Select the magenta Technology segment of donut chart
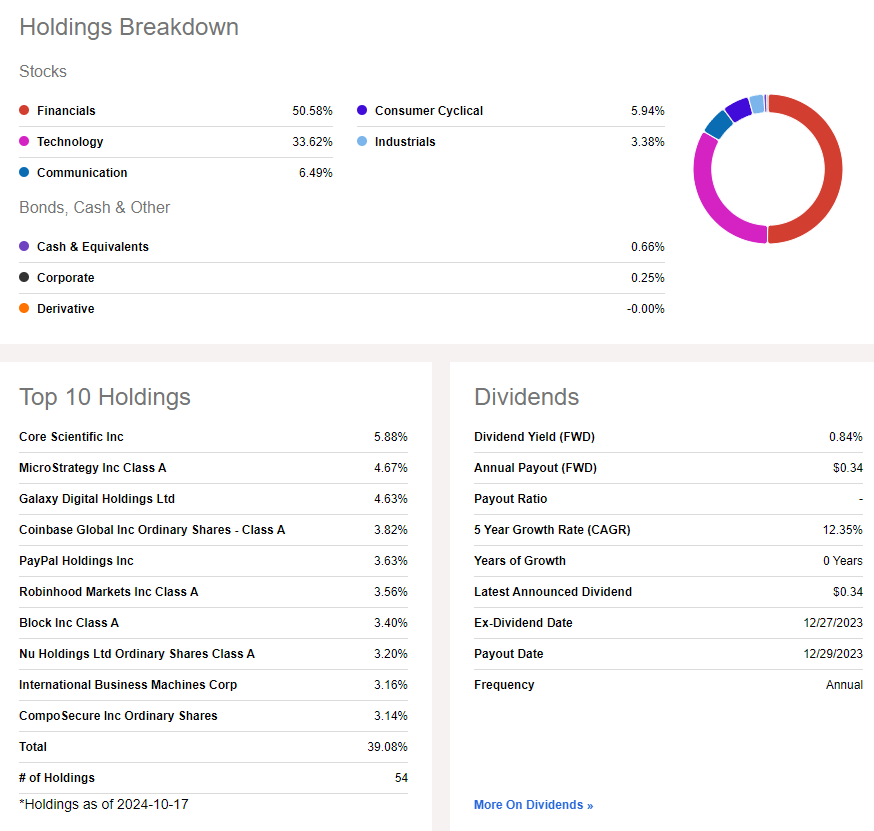 tap(706, 190)
